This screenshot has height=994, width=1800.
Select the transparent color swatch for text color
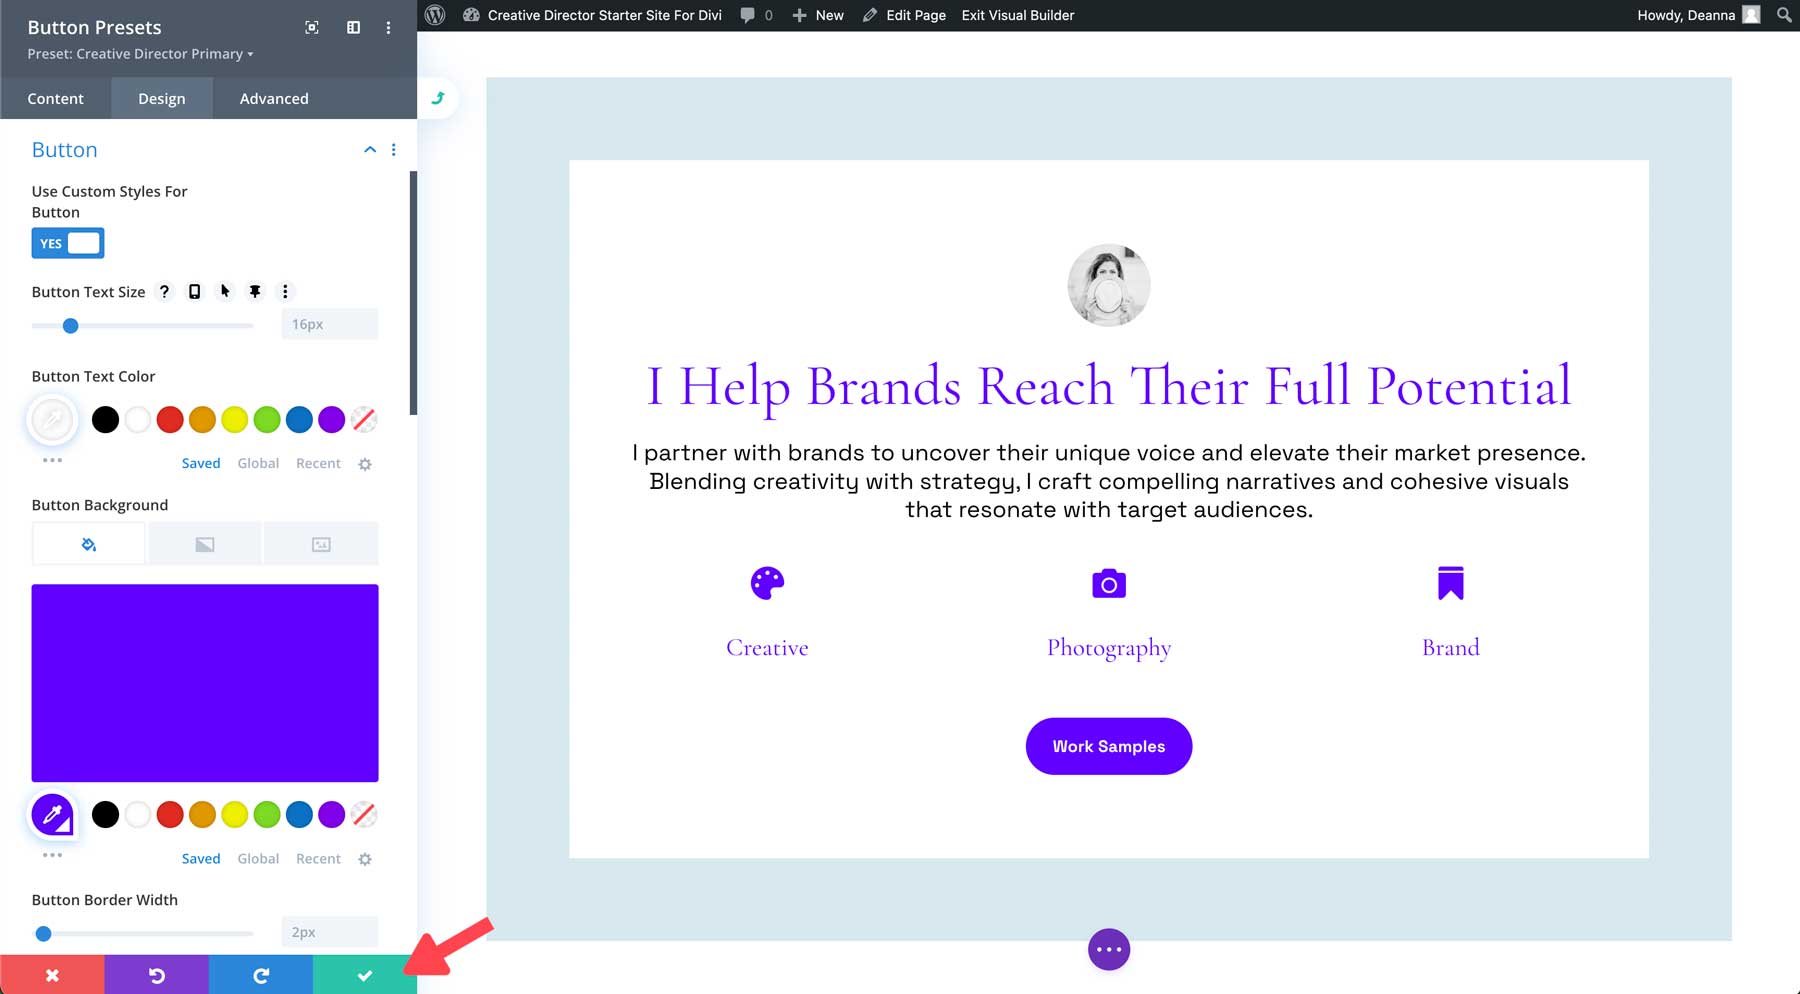[363, 420]
